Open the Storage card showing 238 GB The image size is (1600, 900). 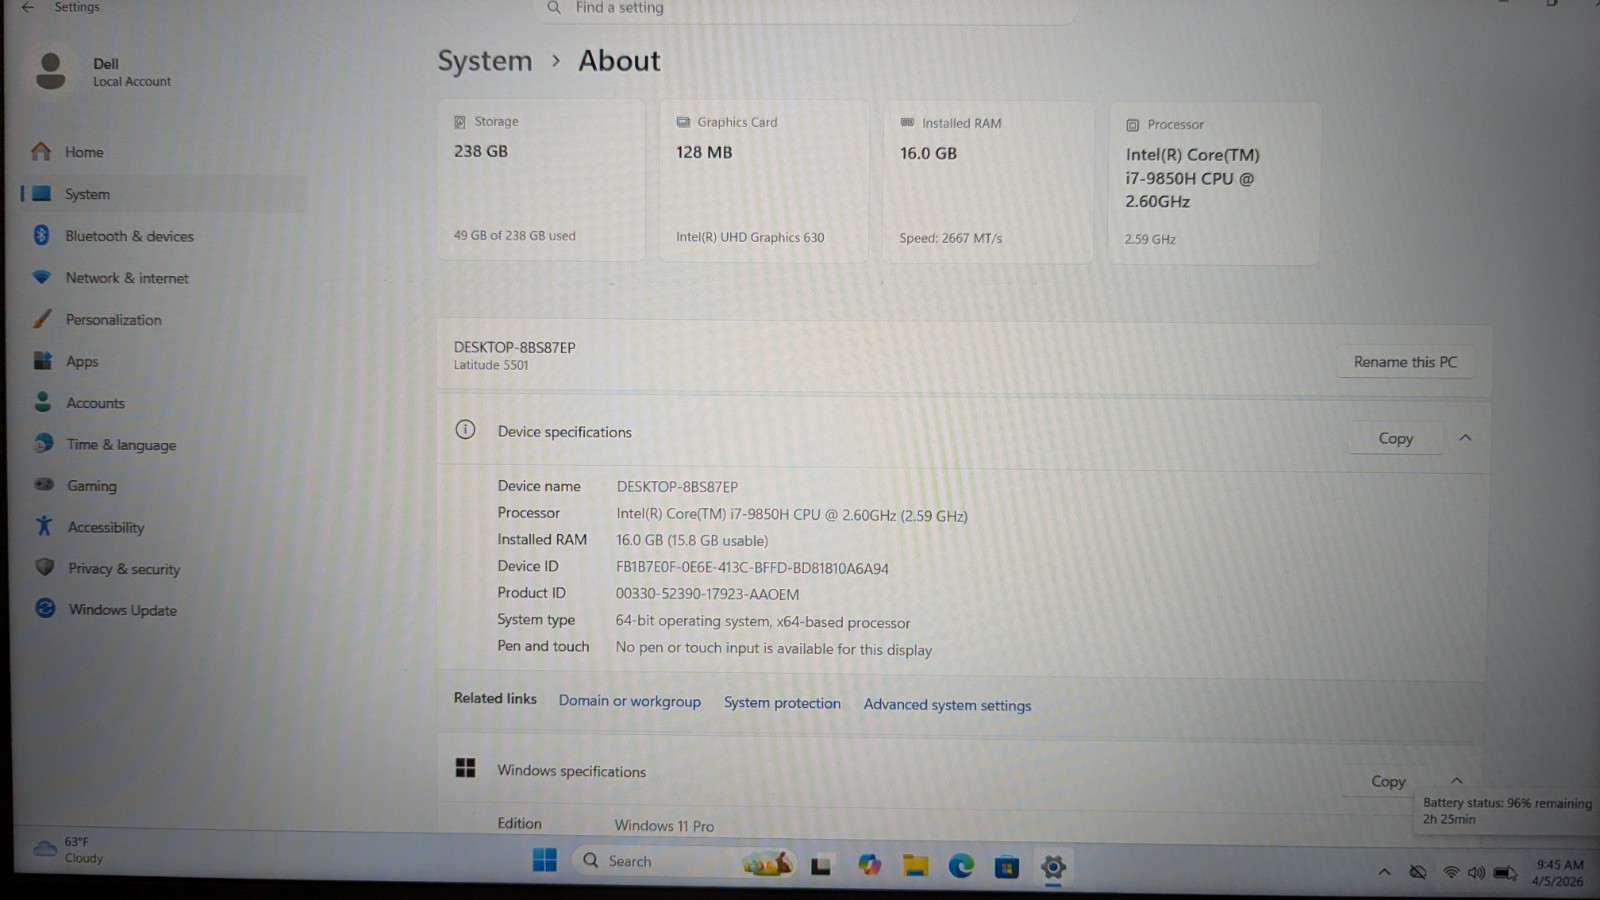coord(541,180)
